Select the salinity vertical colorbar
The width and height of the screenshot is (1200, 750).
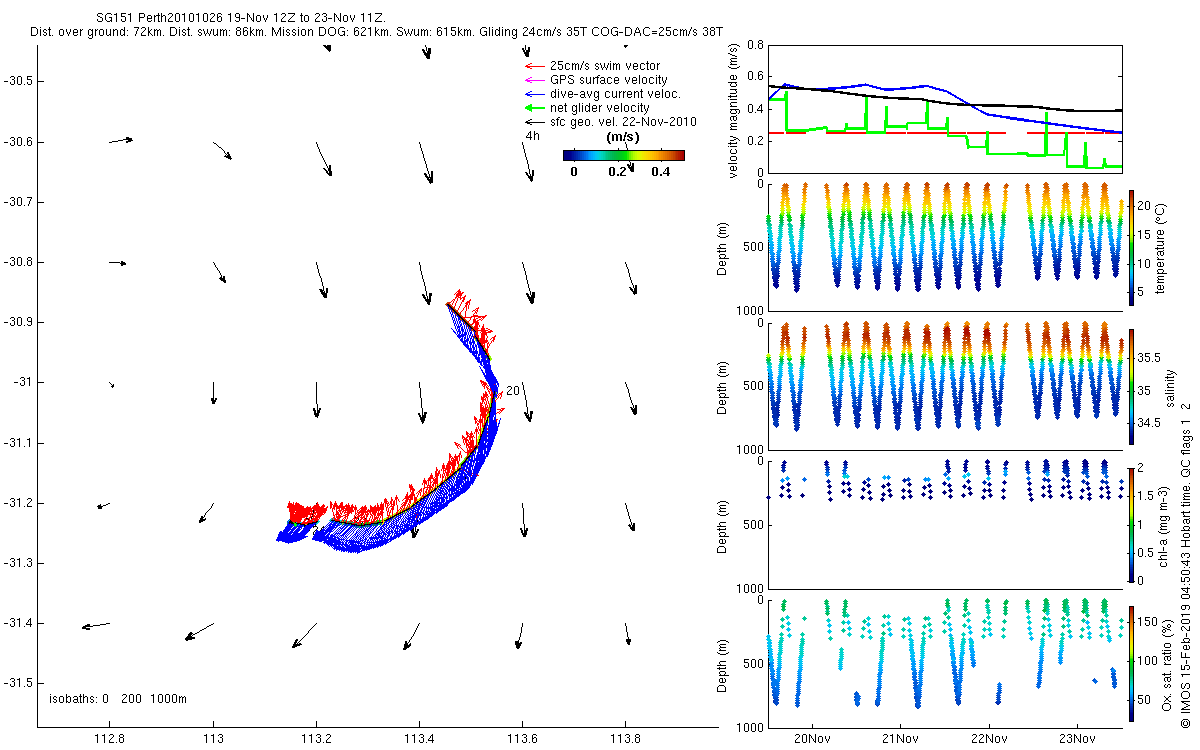click(x=1132, y=385)
